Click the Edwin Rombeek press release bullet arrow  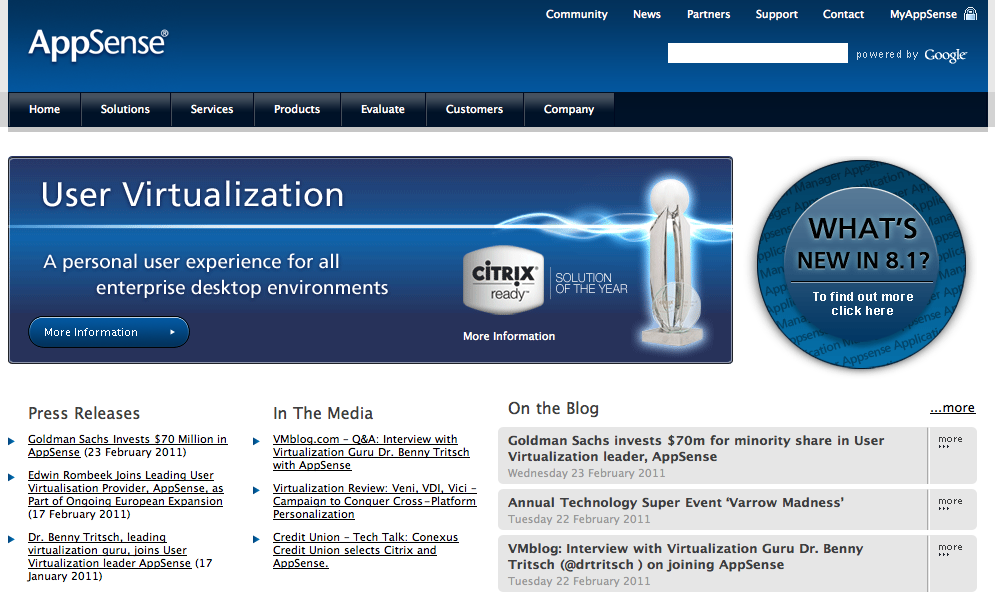[11, 477]
